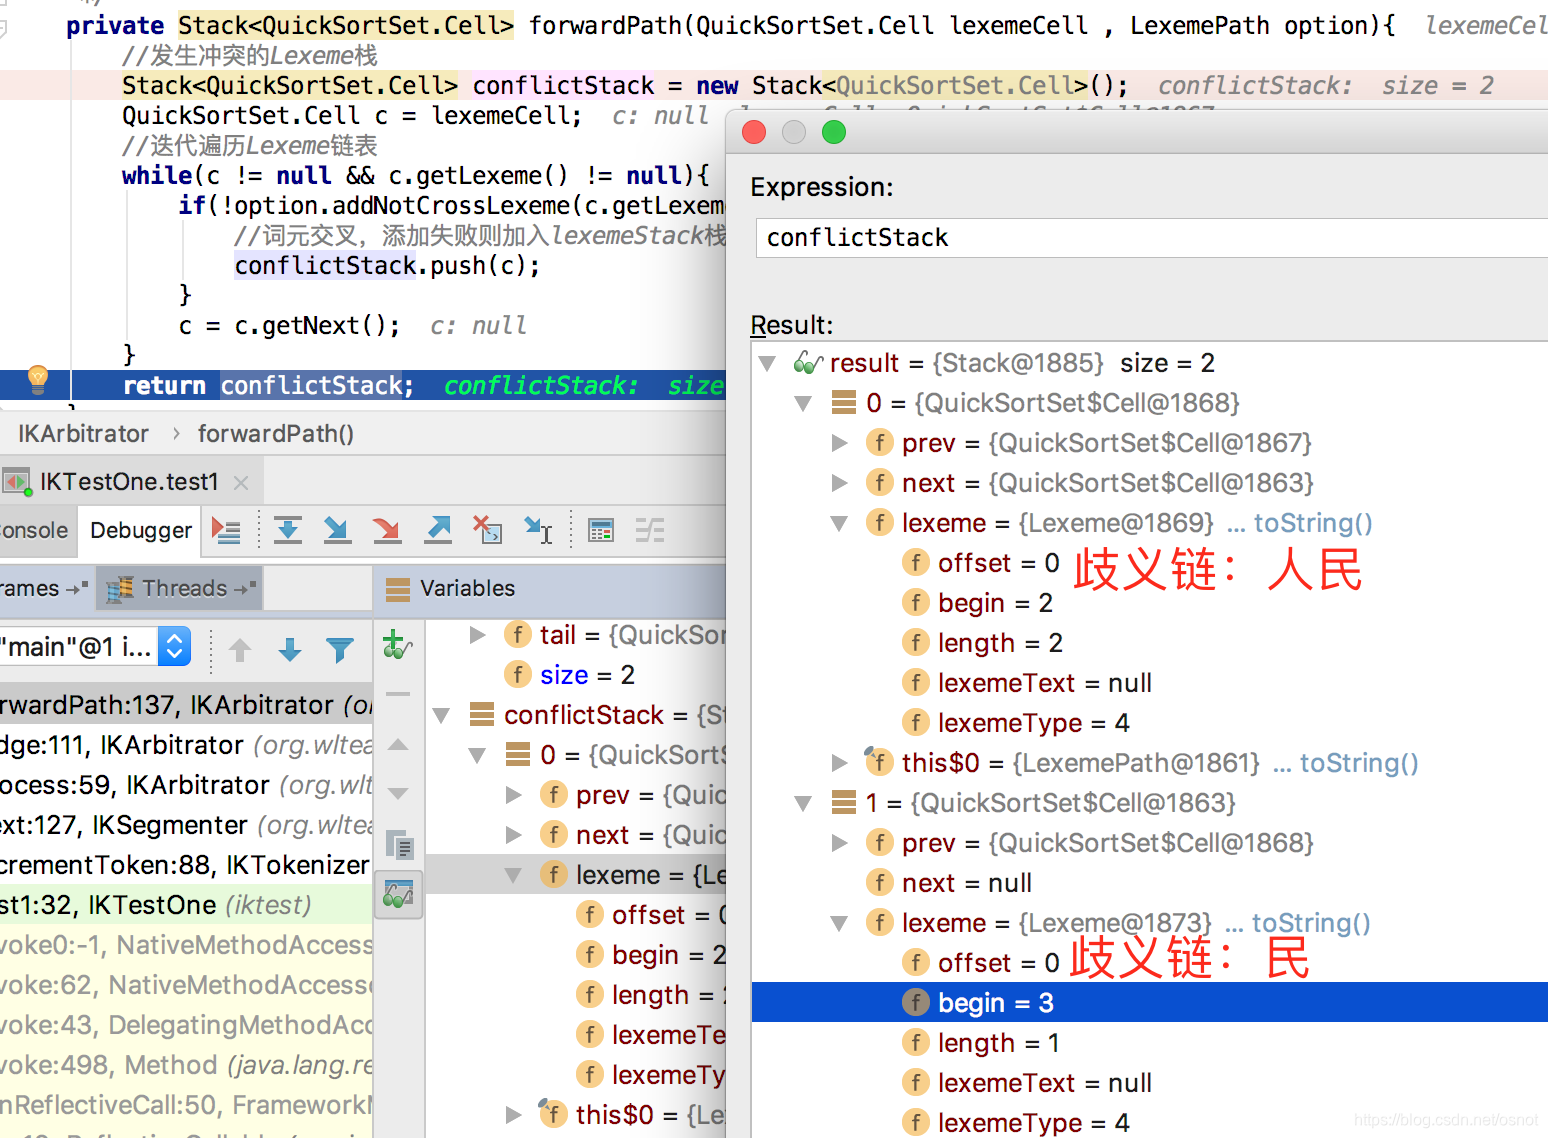Click IKArbitrator breadcrumb
The height and width of the screenshot is (1138, 1548).
click(x=83, y=434)
